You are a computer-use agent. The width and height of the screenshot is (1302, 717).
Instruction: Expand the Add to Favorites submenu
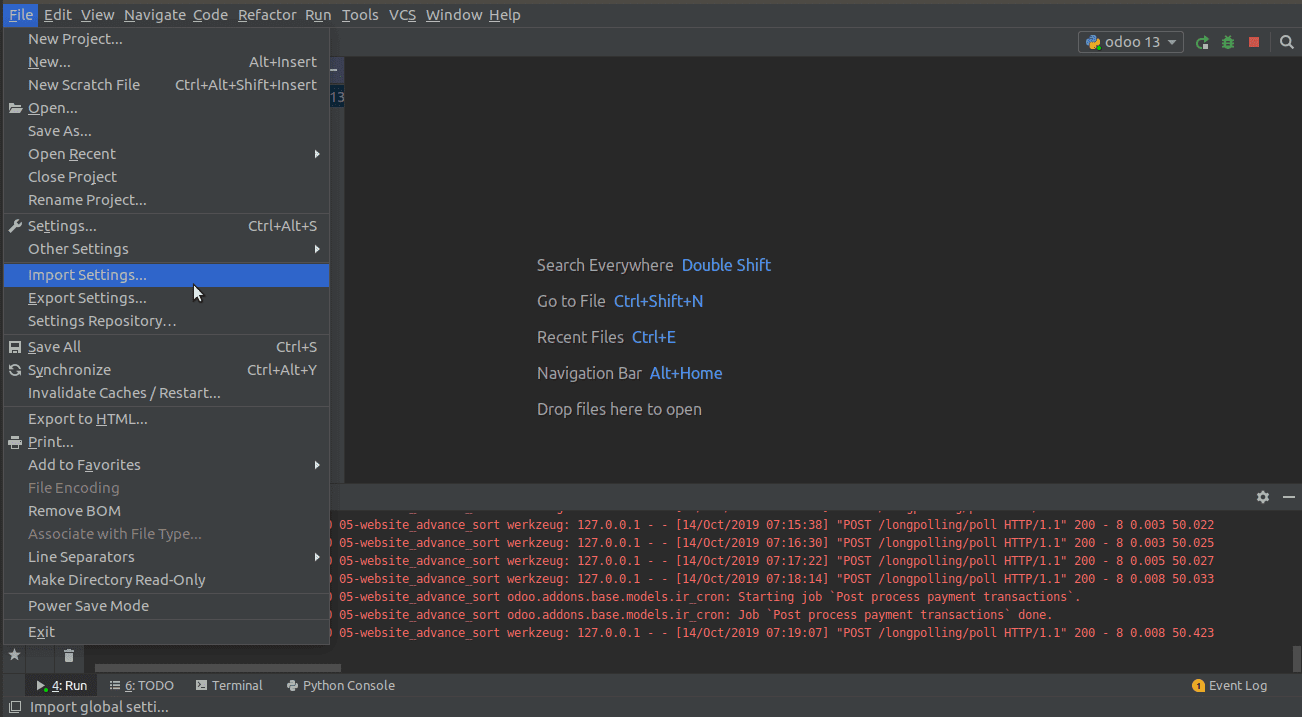tap(166, 465)
